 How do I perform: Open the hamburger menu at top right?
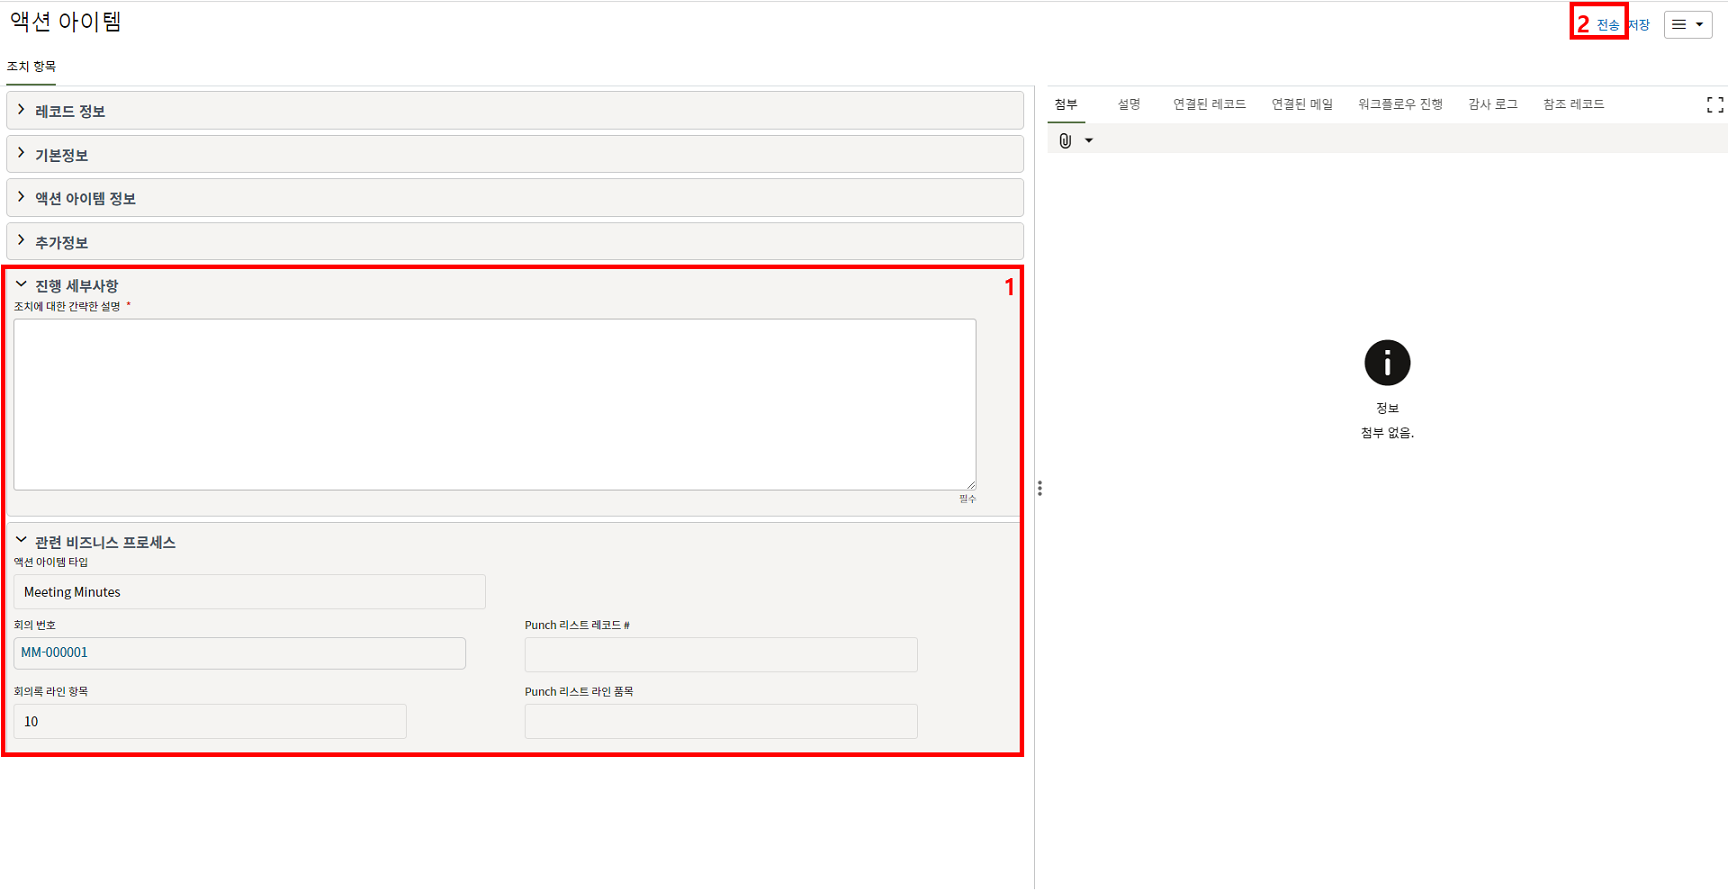coord(1687,25)
